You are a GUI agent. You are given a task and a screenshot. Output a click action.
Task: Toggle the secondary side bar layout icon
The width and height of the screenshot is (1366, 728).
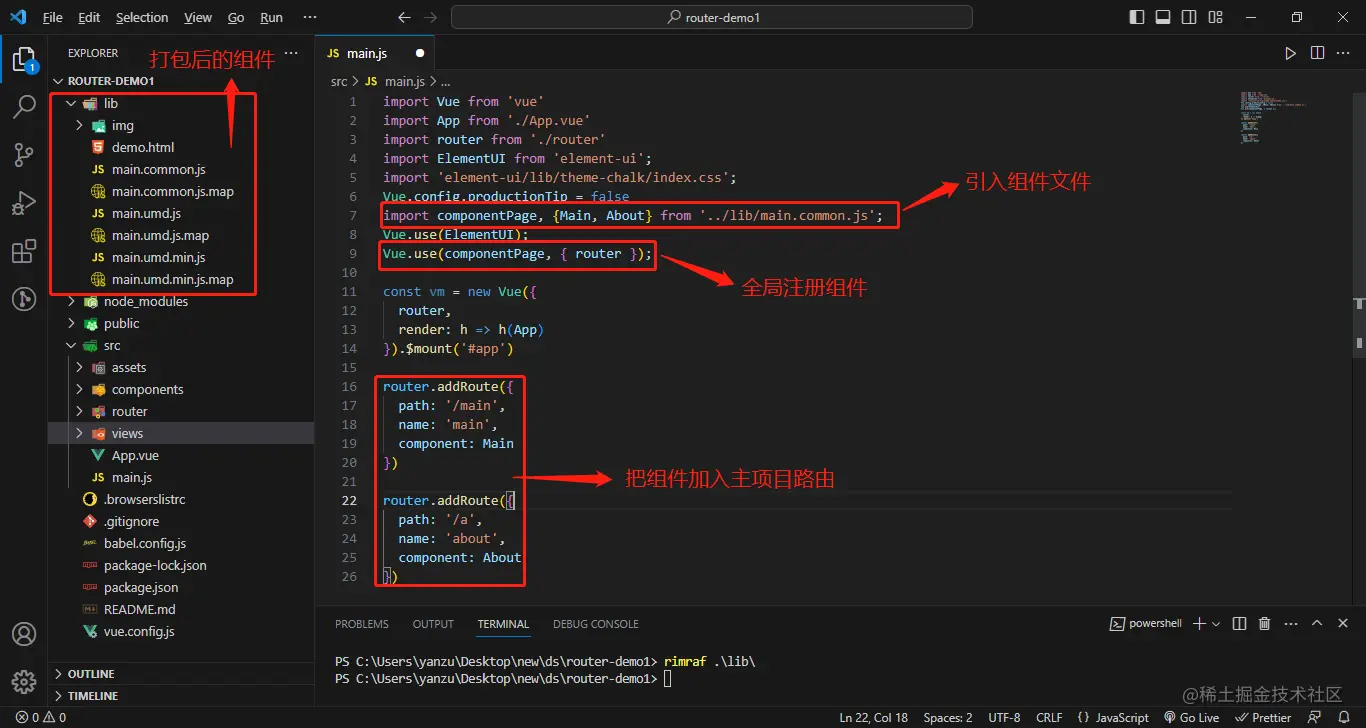tap(1189, 17)
